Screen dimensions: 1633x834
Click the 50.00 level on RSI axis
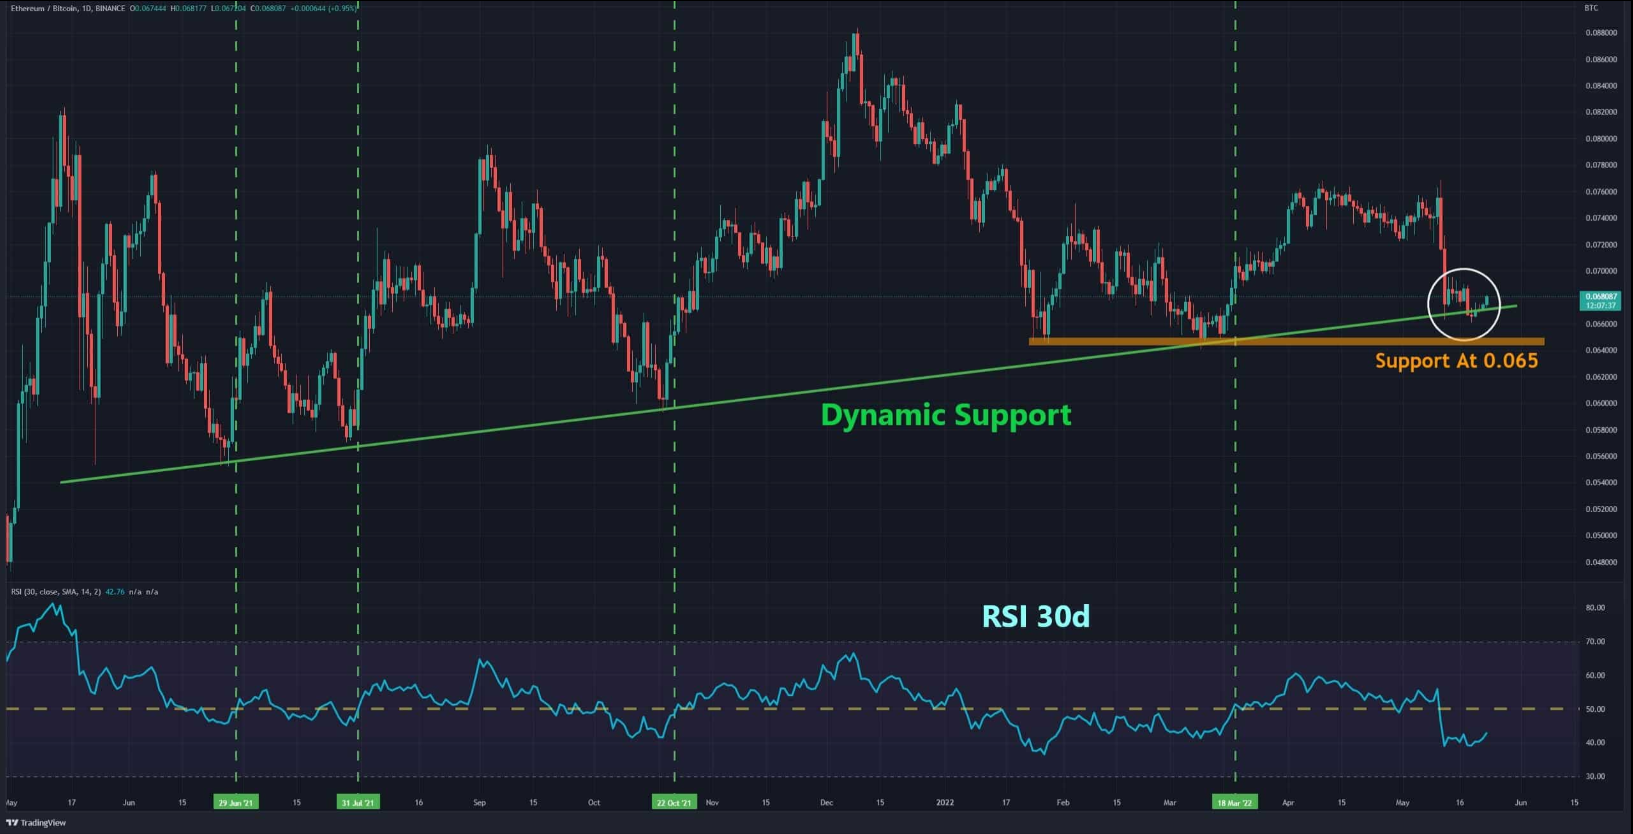1595,709
